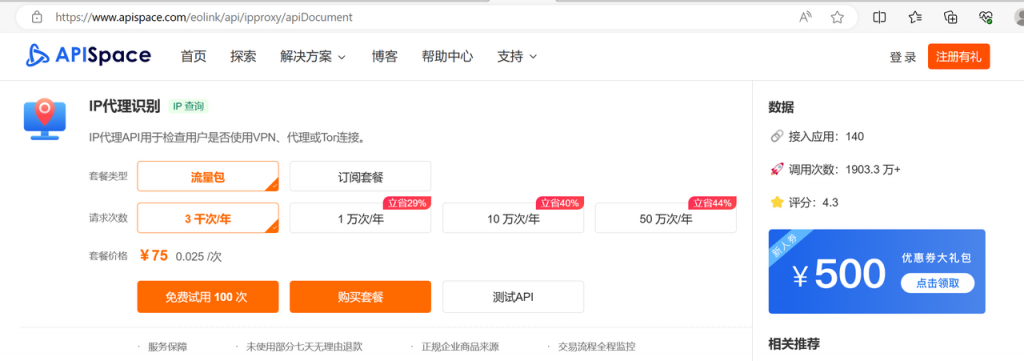Click the 点击领取 coupon button
The image size is (1024, 361).
click(937, 283)
